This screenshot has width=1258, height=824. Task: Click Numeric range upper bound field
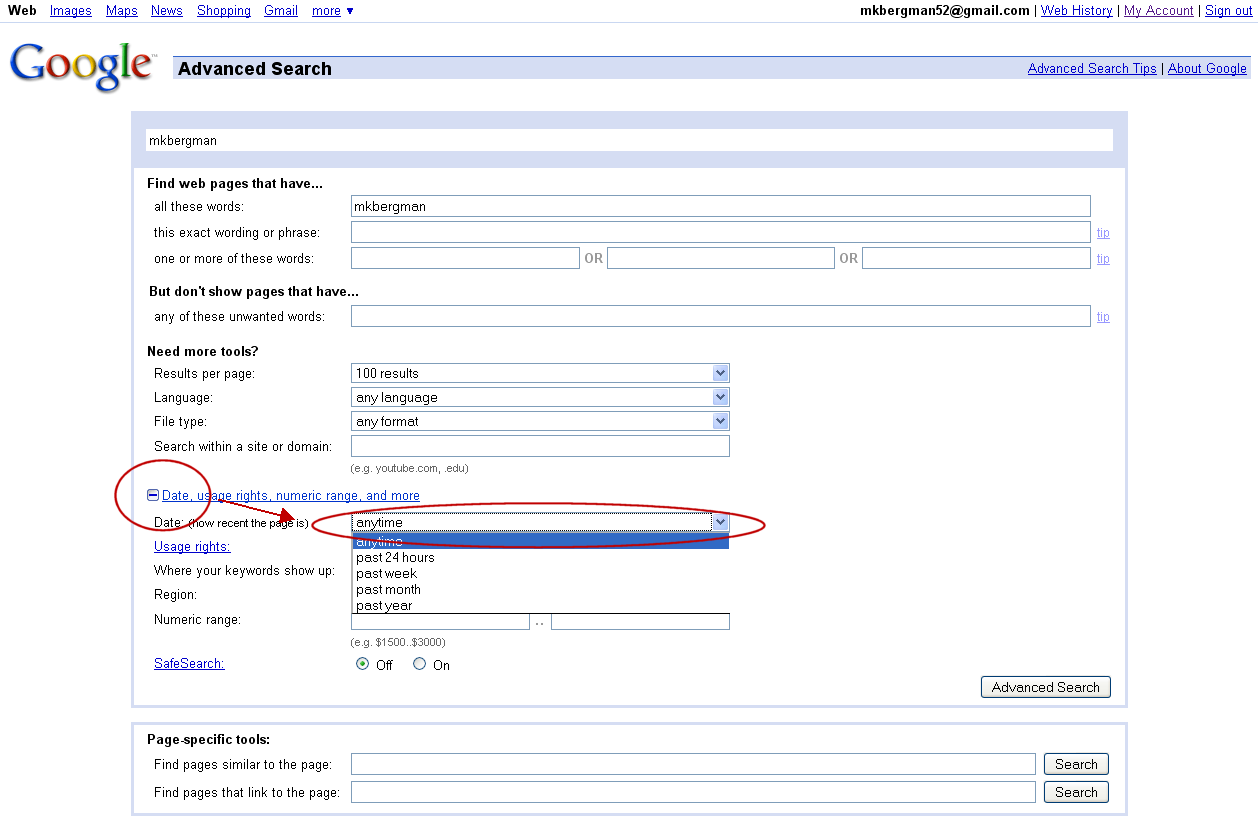coord(640,621)
